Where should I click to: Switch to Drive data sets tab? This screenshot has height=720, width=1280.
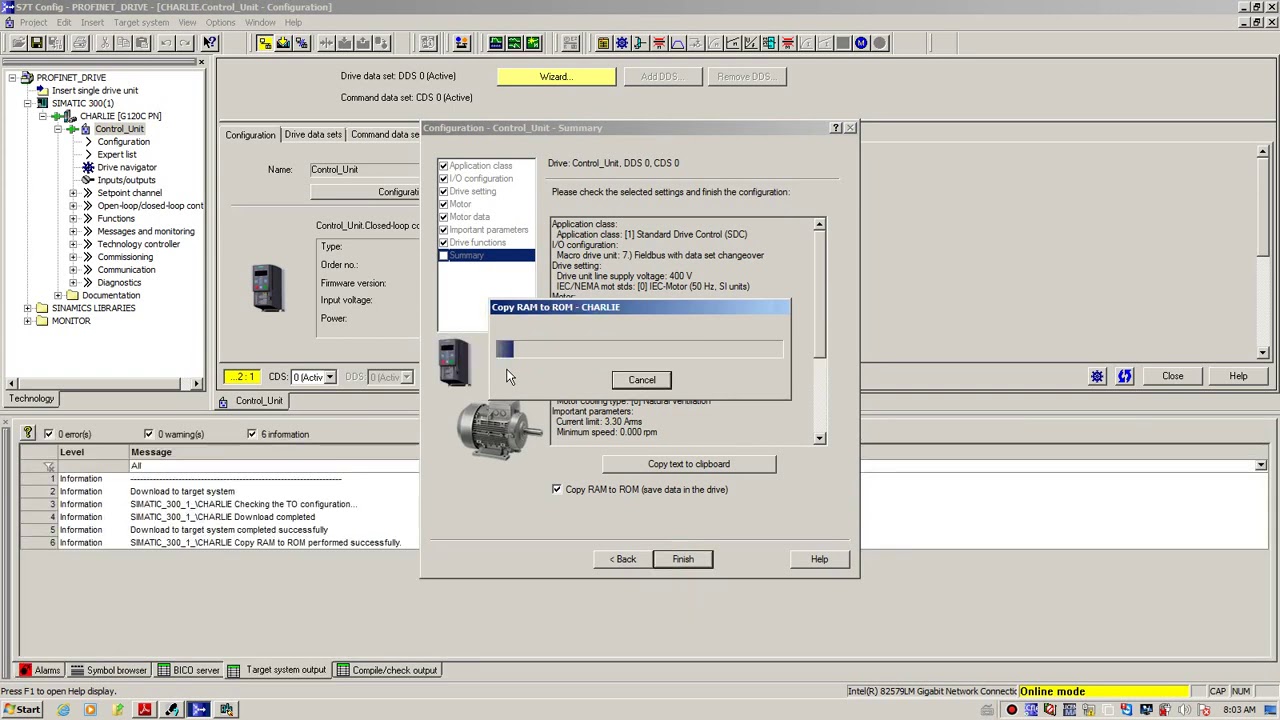coord(313,135)
